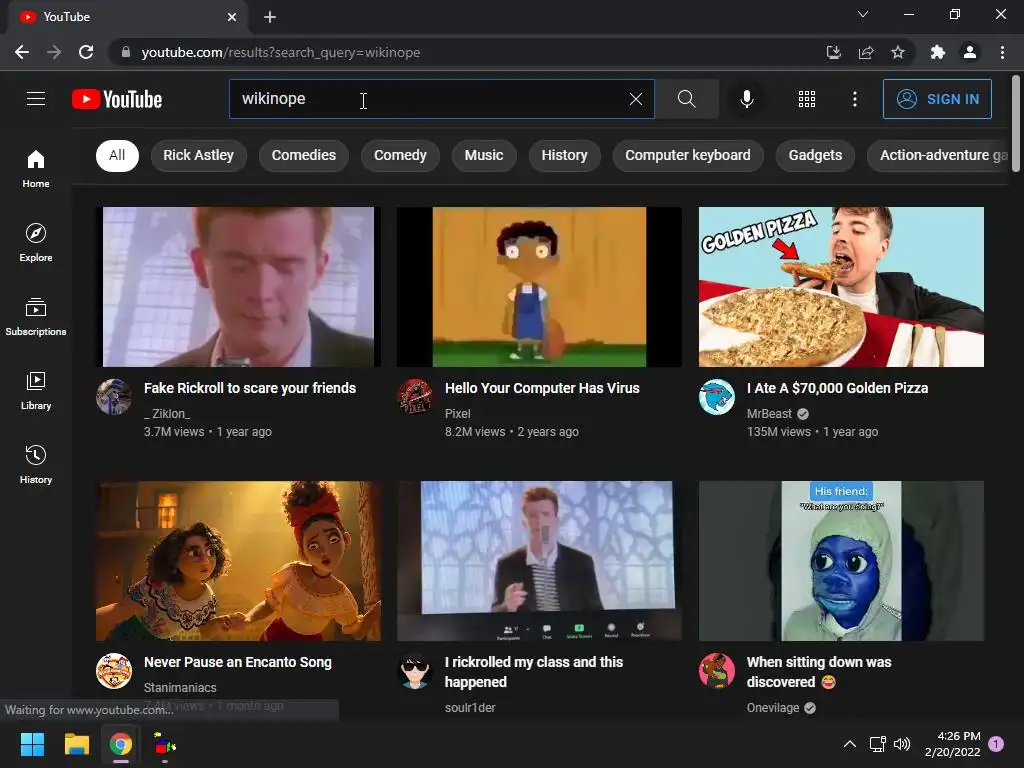This screenshot has height=768, width=1024.
Task: Click the YouTube logo
Action: point(117,99)
